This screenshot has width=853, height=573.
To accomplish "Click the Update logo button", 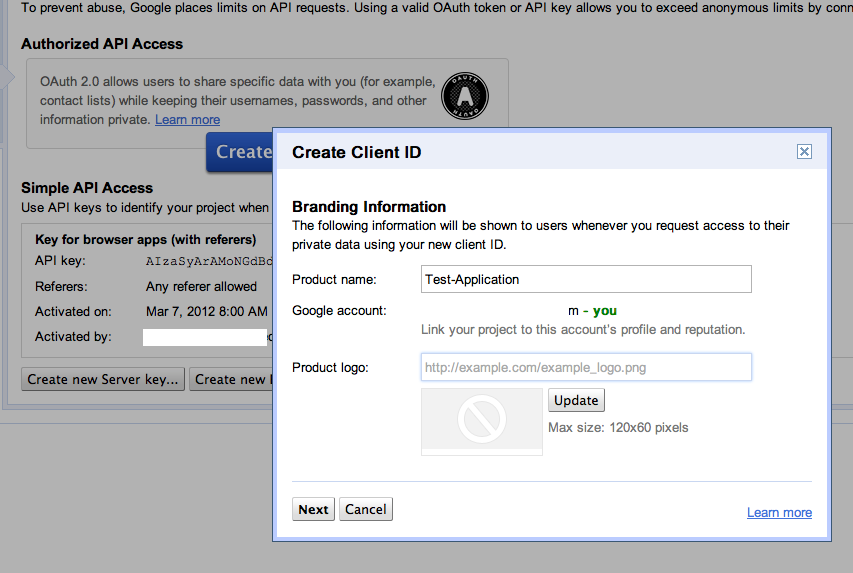I will (x=576, y=401).
